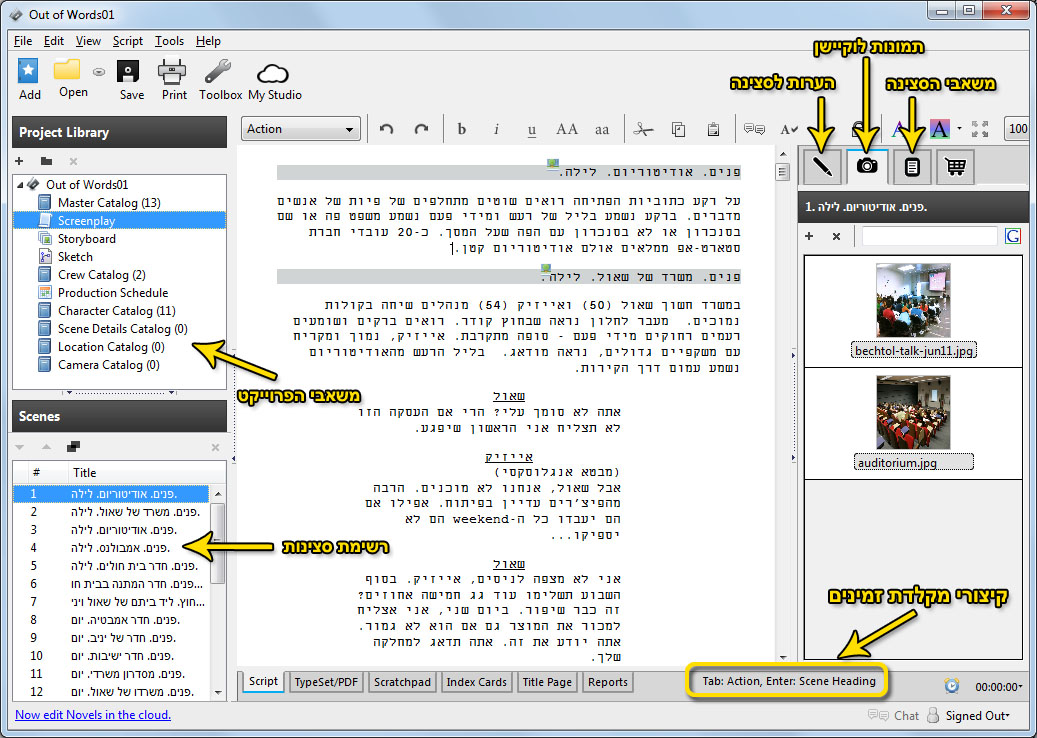1037x738 pixels.
Task: Undo the last edit
Action: coord(387,129)
